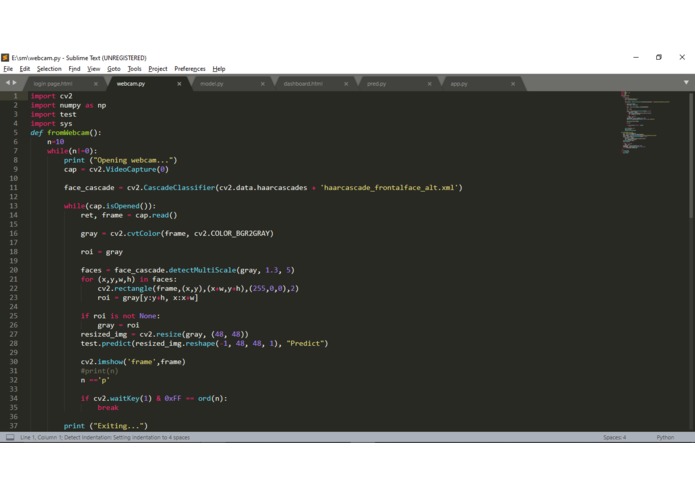Click the 'haarcascade_frontalface_alt.xml' string
695x494 pixels.
389,187
